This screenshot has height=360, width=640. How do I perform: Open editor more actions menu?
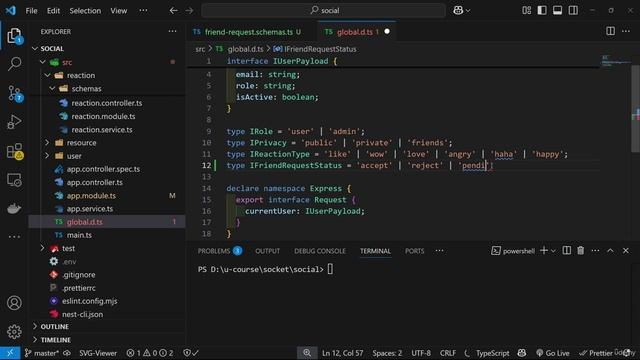(x=626, y=31)
